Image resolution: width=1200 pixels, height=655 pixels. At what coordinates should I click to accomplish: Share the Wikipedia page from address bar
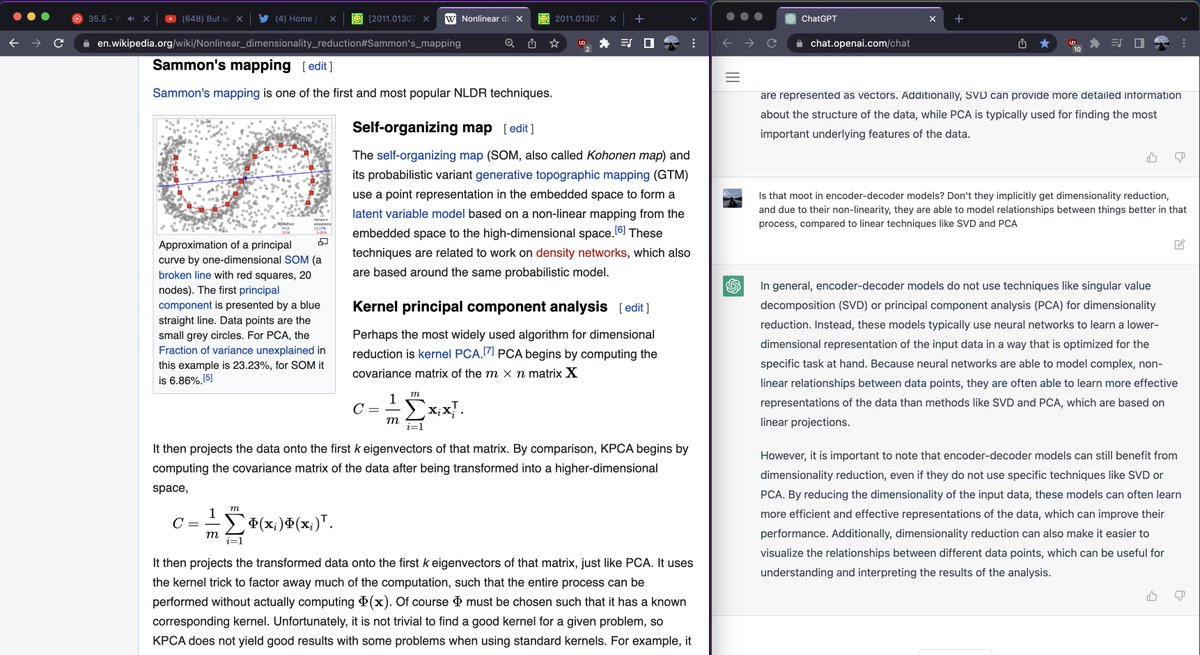(532, 43)
